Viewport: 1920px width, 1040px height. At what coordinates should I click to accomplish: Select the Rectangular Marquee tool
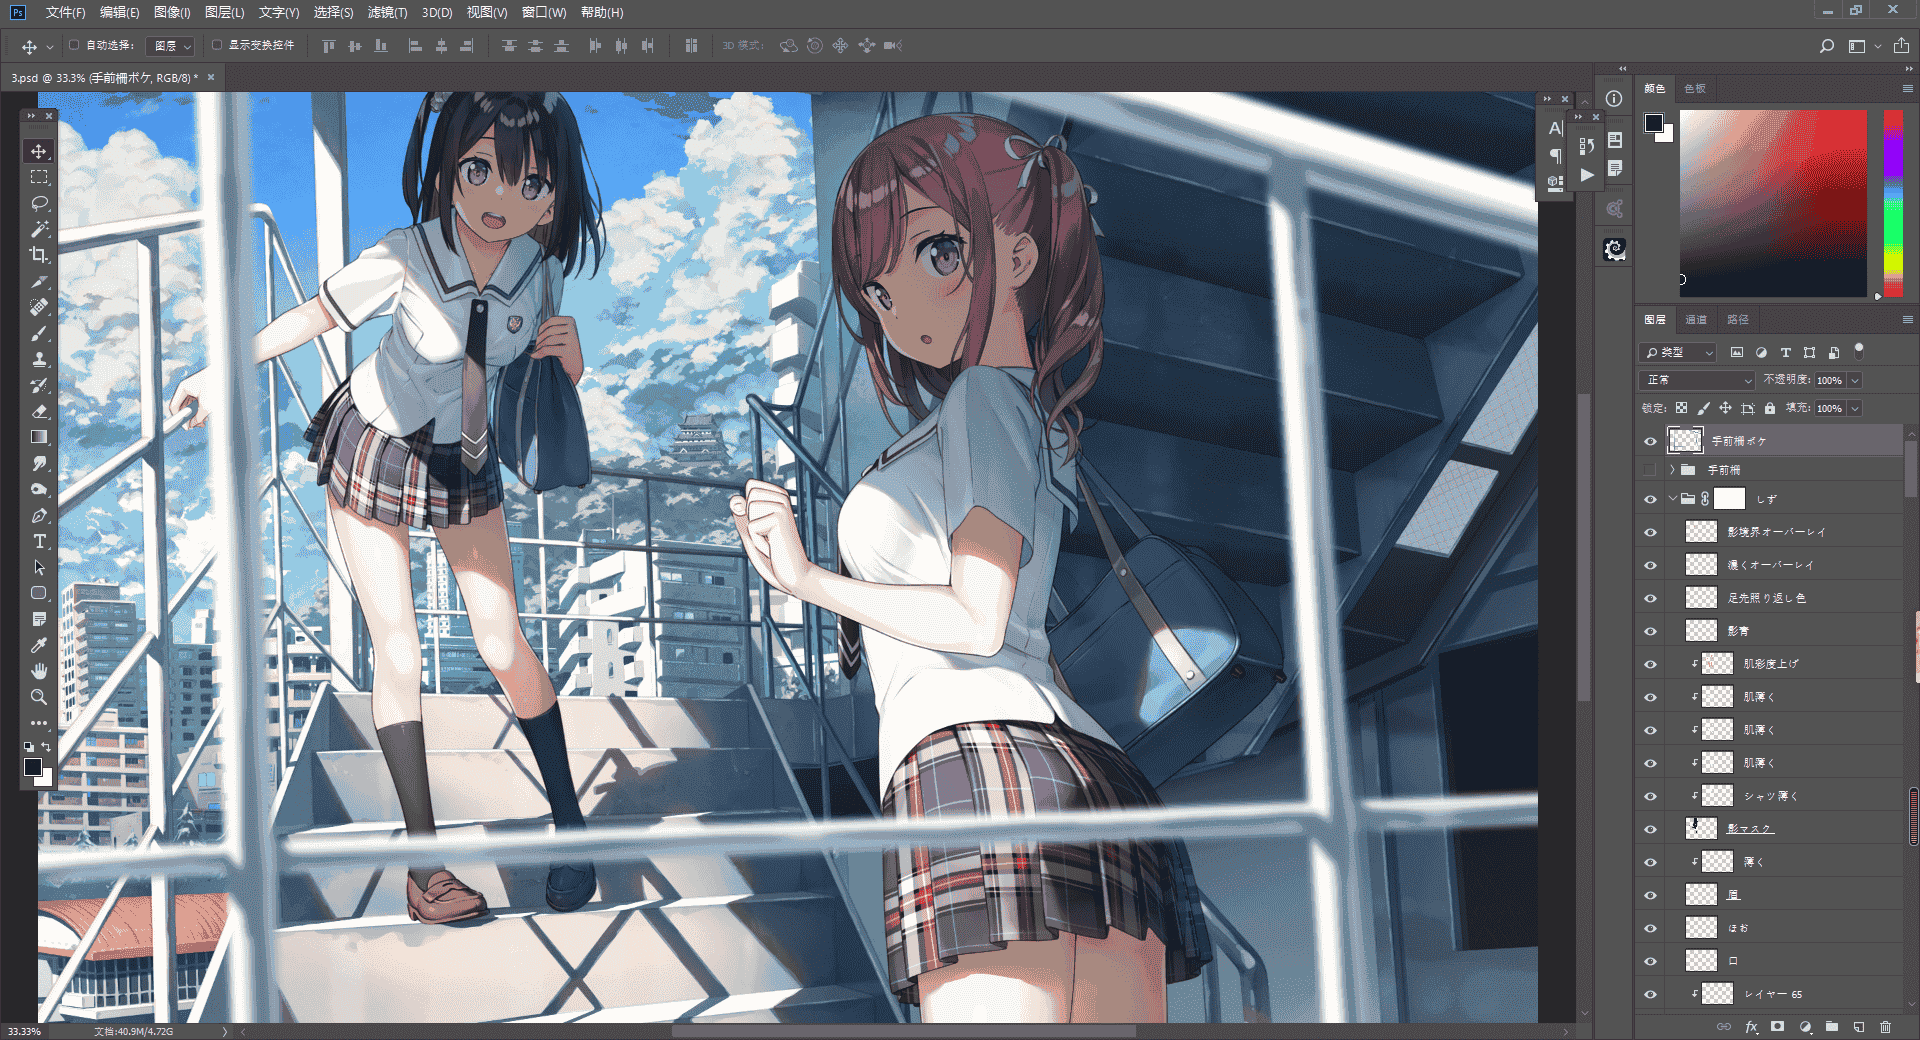coord(39,177)
